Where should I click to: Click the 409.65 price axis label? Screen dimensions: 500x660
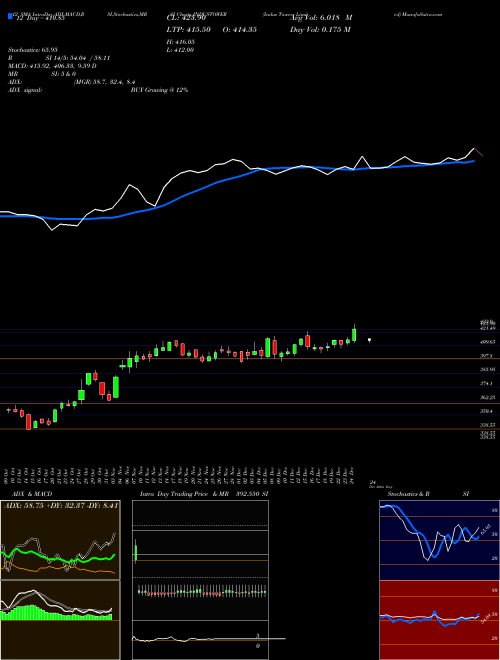point(487,342)
